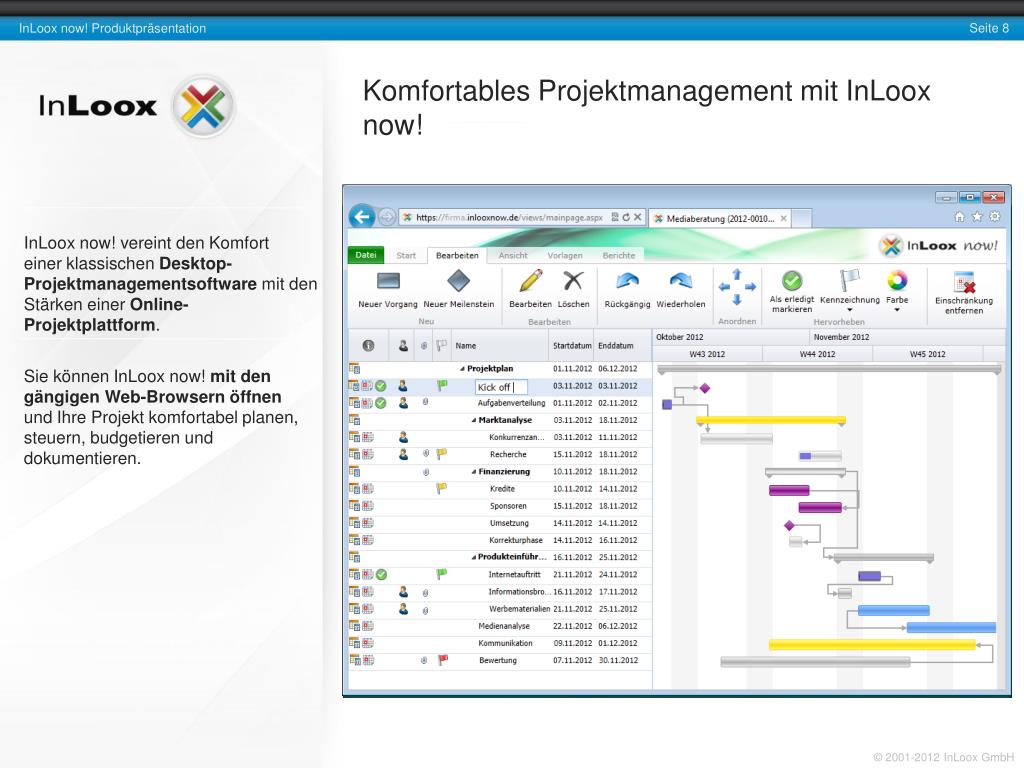This screenshot has width=1024, height=768.
Task: Click the Löschen X icon
Action: [x=573, y=281]
